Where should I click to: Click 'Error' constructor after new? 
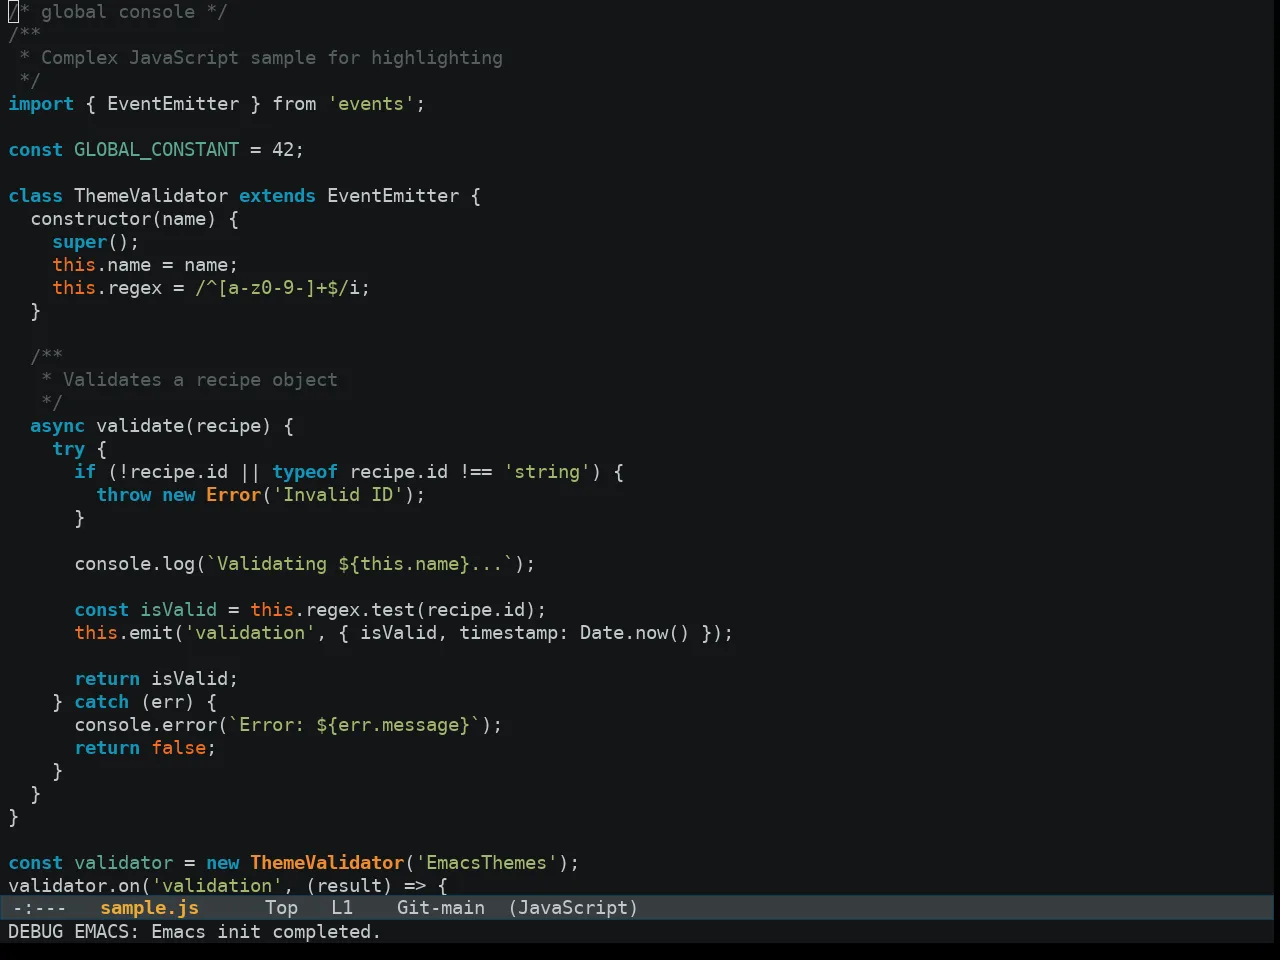[x=234, y=495]
